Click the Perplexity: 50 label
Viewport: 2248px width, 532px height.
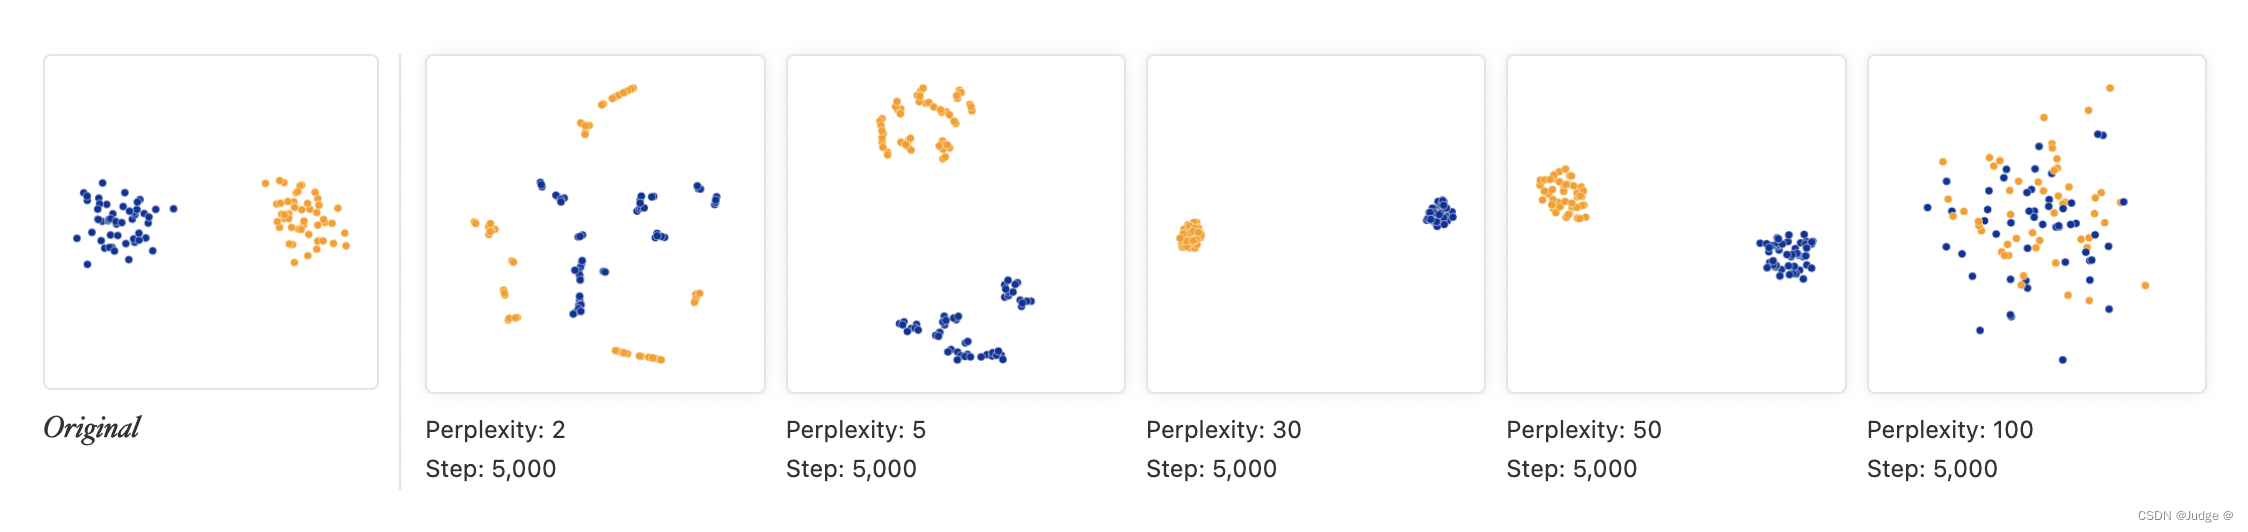[1584, 430]
